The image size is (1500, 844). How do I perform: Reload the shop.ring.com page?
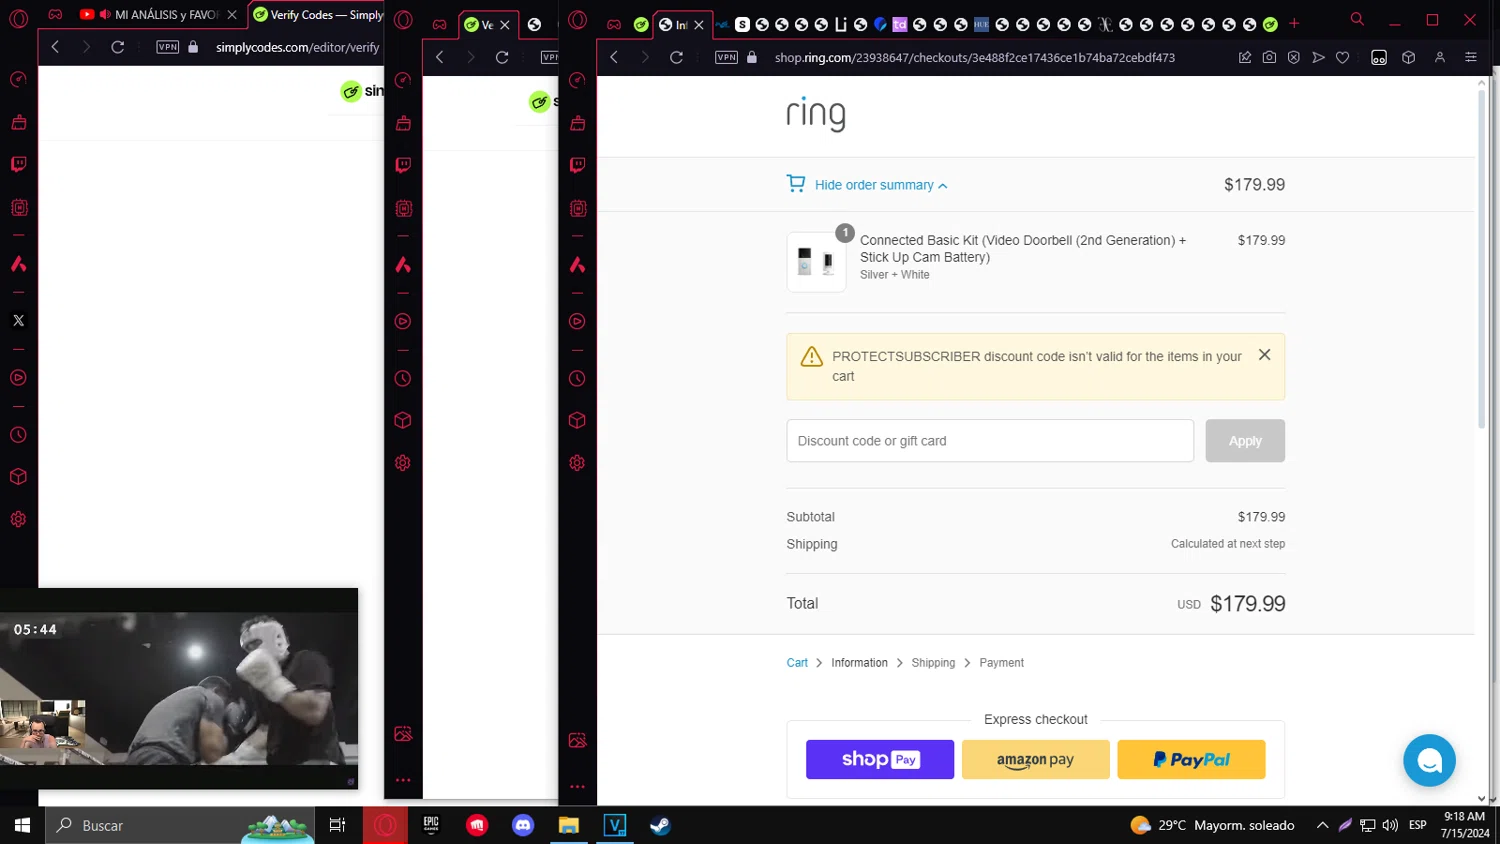click(676, 57)
